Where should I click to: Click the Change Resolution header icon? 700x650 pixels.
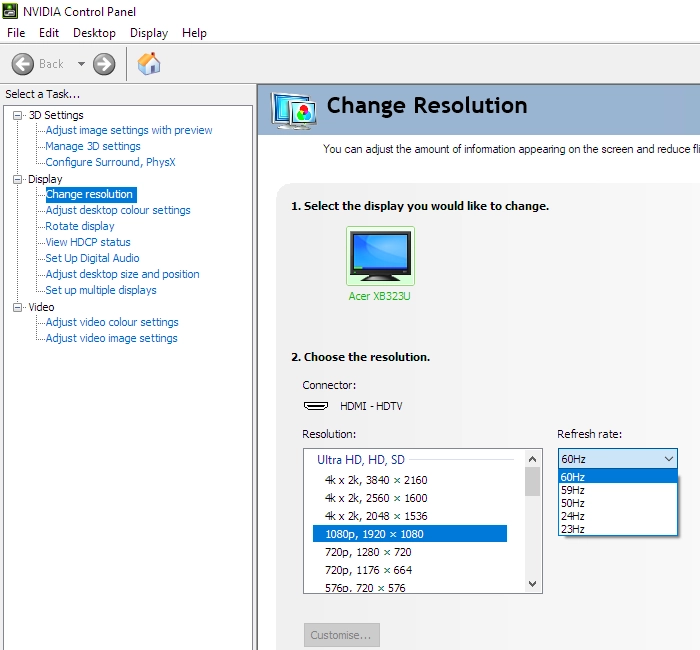[x=294, y=111]
